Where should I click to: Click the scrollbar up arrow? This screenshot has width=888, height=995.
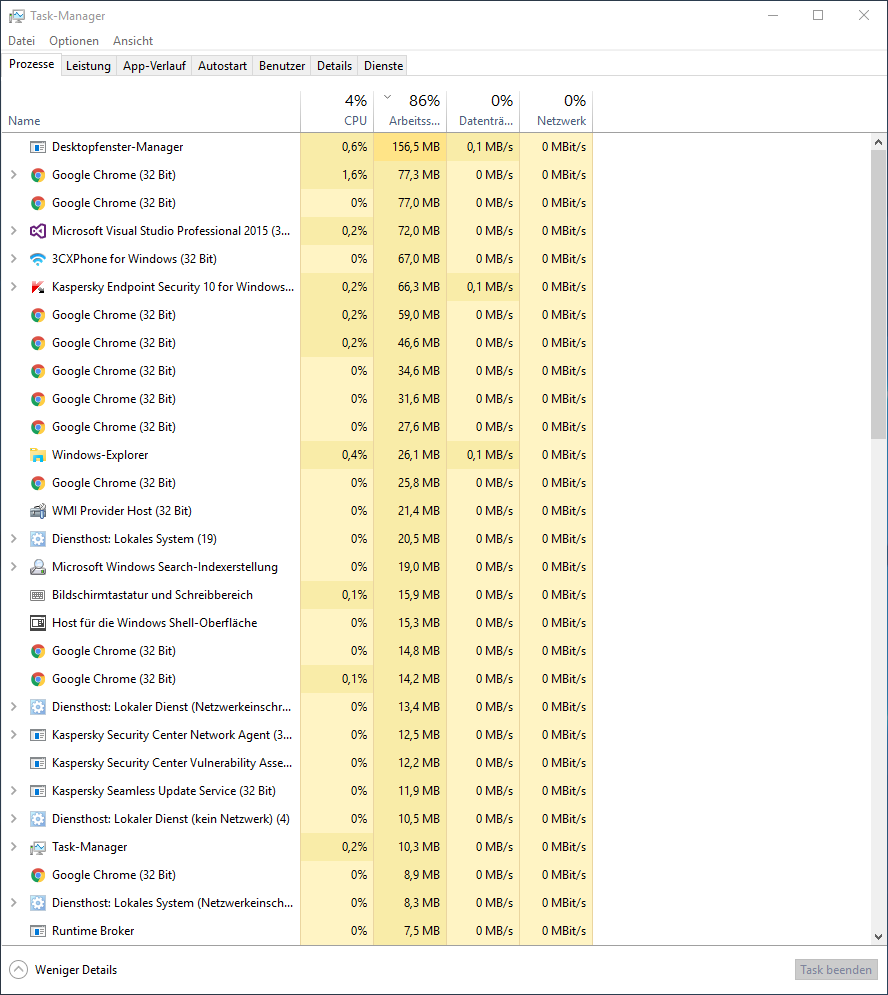pos(878,142)
